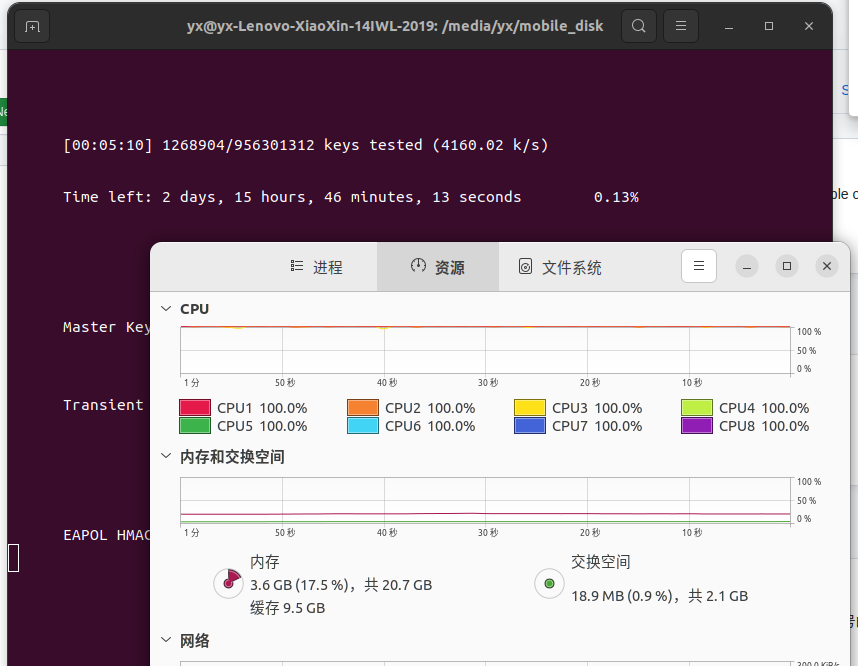Image resolution: width=858 pixels, height=666 pixels.
Task: Click the 'Master Key' text in terminal
Action: 107,327
